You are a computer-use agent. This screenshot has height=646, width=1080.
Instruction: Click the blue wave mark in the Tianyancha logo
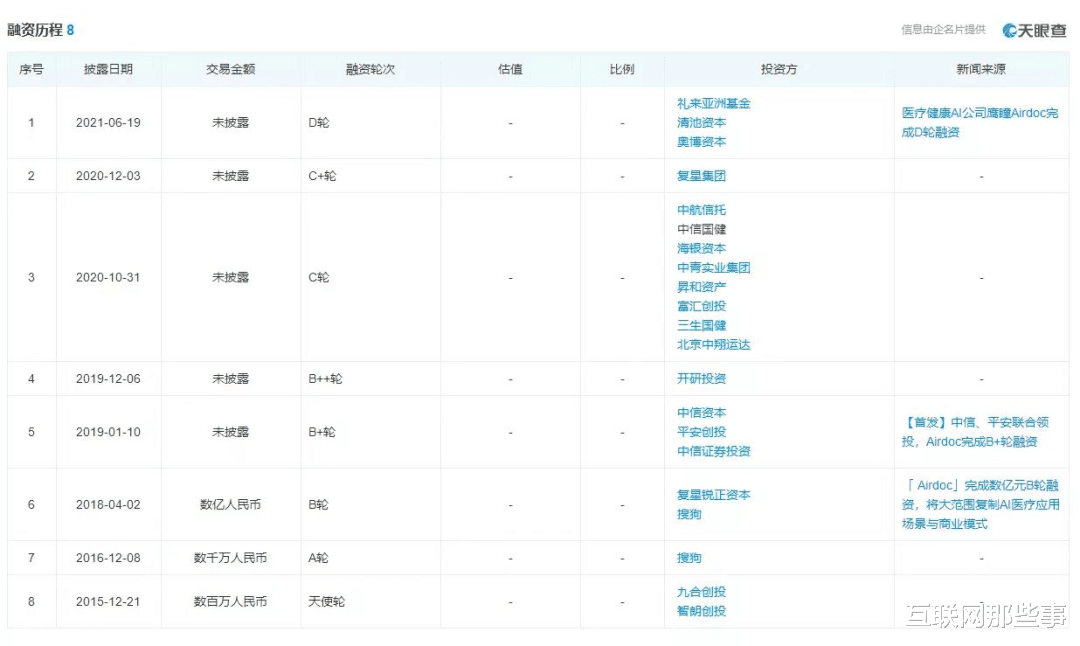point(1010,30)
